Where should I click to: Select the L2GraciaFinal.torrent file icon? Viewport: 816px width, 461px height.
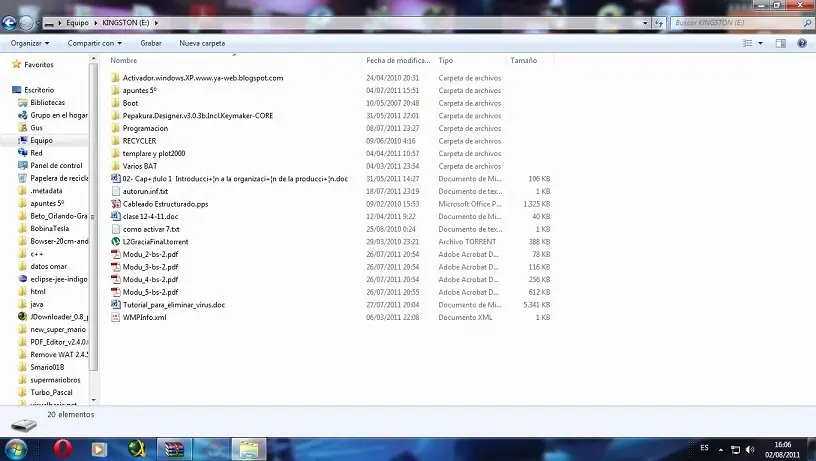click(x=116, y=241)
